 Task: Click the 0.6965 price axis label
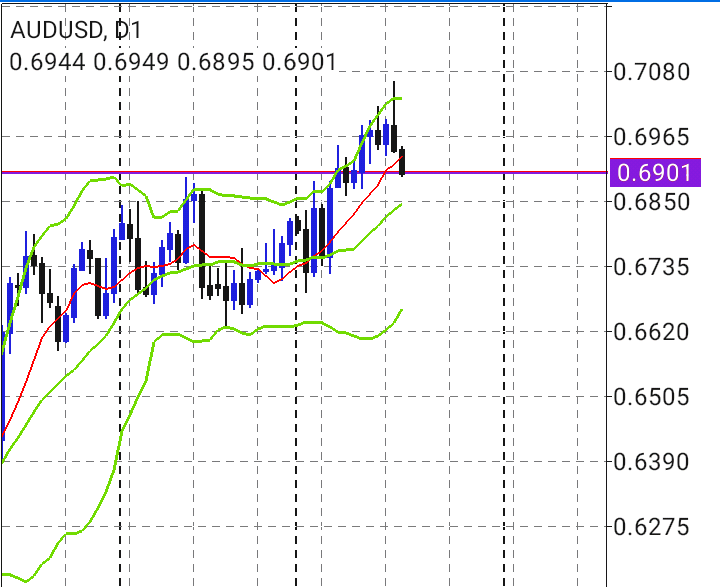coord(652,137)
